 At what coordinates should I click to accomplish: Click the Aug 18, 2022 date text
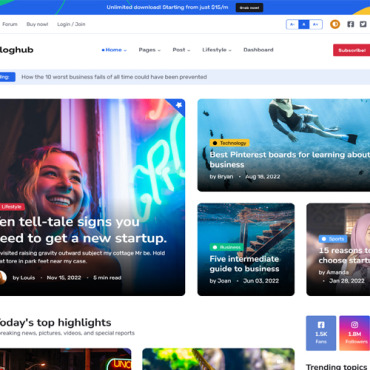pos(263,177)
